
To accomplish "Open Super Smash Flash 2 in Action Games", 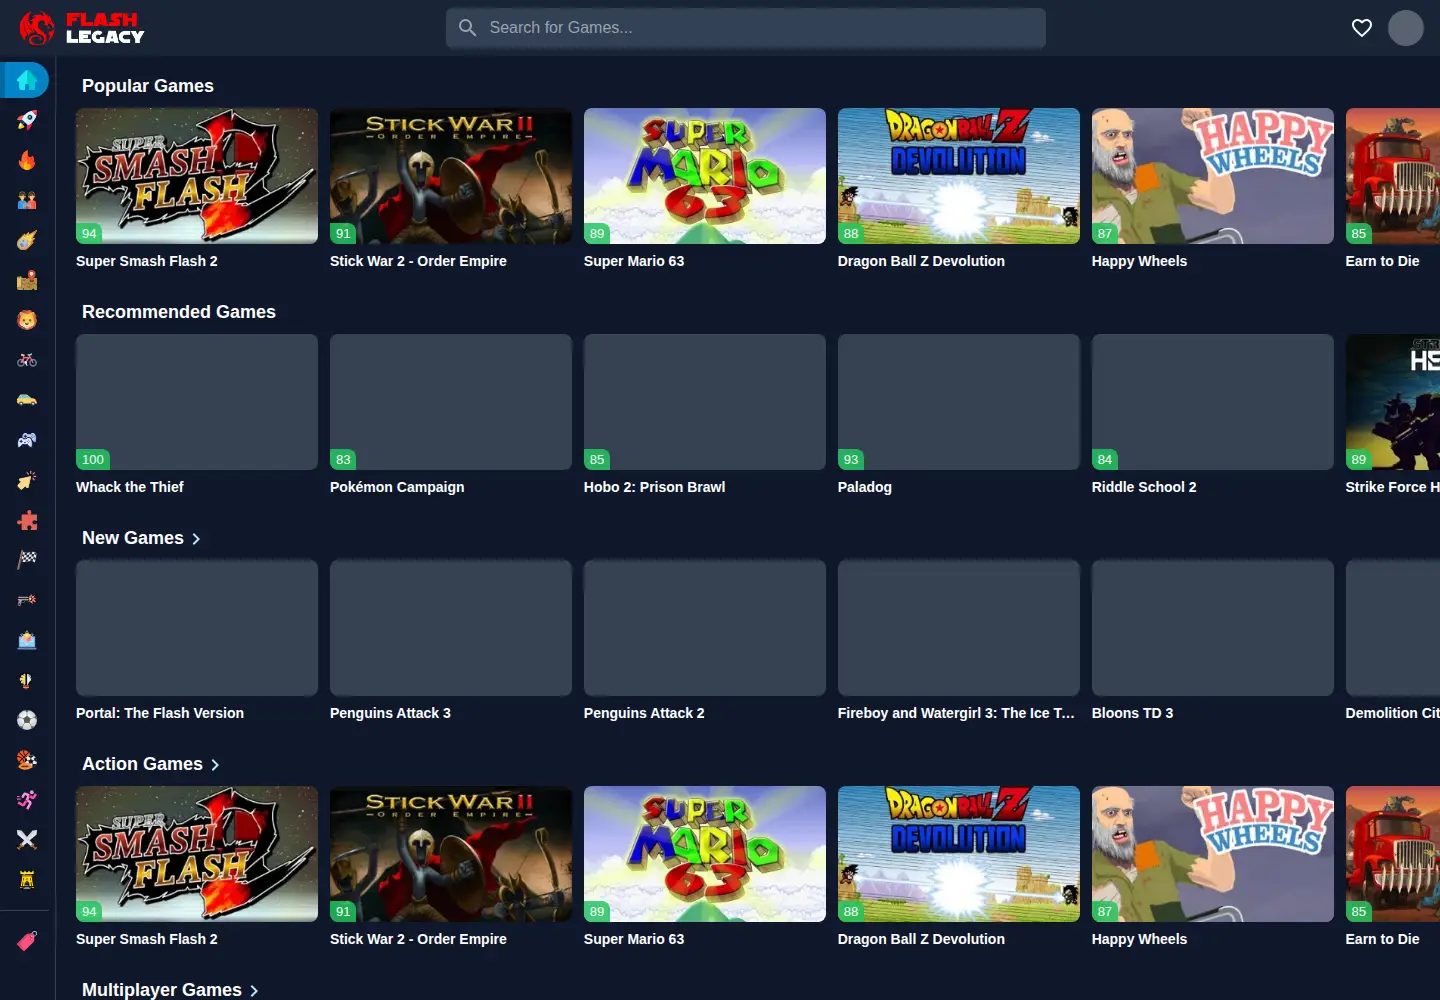I will (197, 854).
